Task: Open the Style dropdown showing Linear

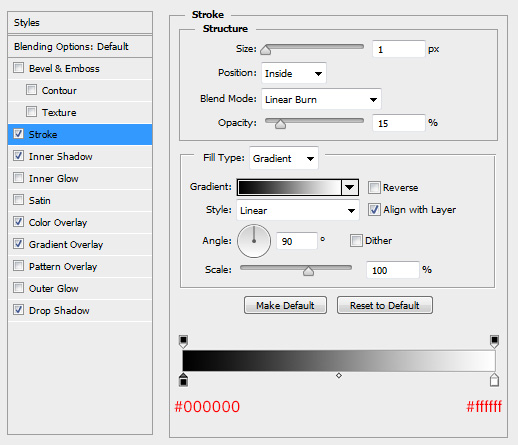Action: click(x=298, y=210)
